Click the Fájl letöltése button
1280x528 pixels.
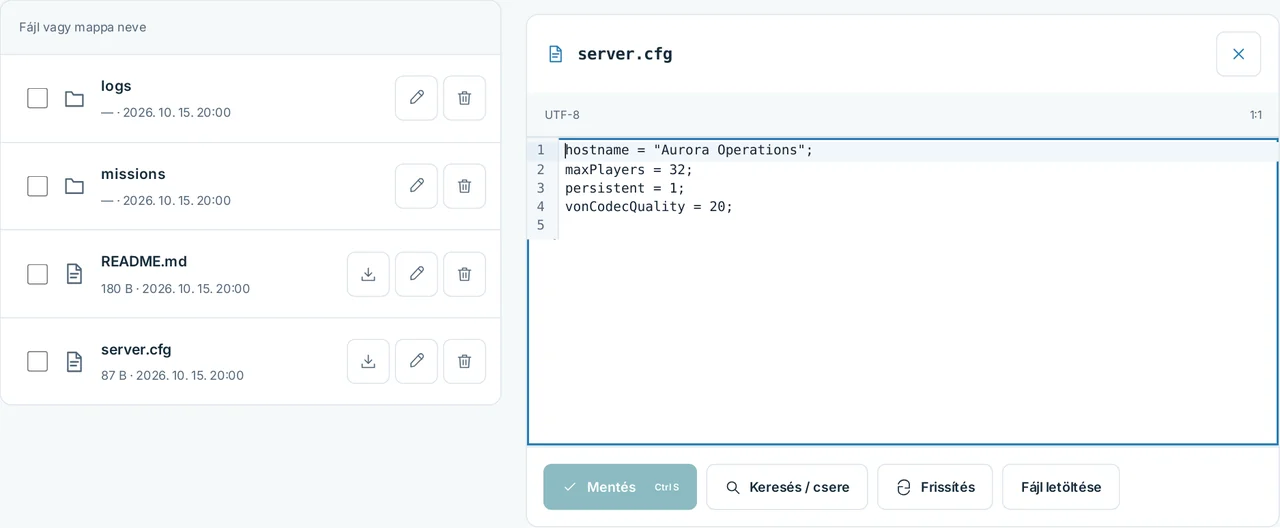tap(1061, 487)
